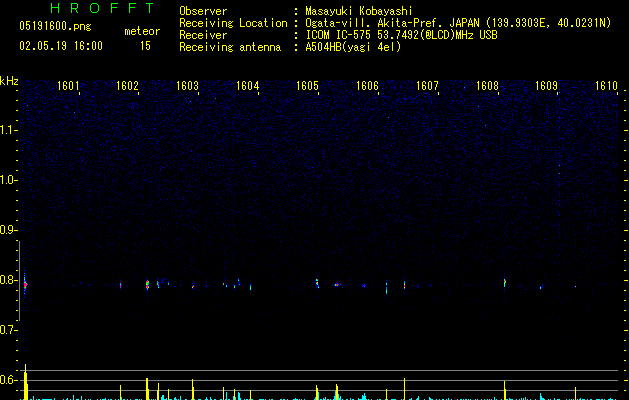629x400 pixels.
Task: Click the 0.9 kHz axis label
Action: point(8,230)
